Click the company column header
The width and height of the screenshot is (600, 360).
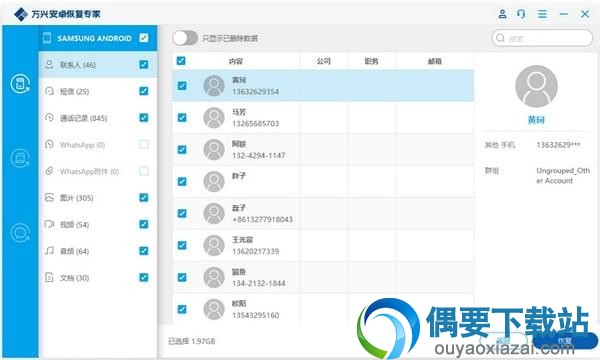324,61
